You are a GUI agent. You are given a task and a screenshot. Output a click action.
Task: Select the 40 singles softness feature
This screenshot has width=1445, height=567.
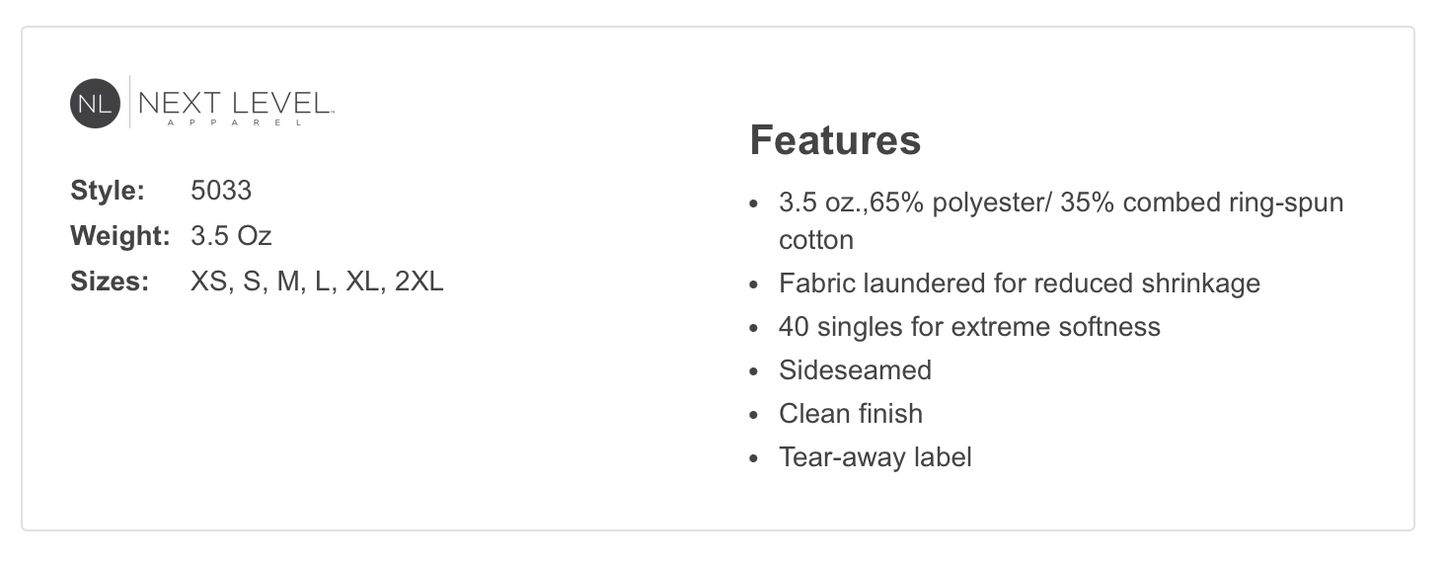click(x=969, y=327)
